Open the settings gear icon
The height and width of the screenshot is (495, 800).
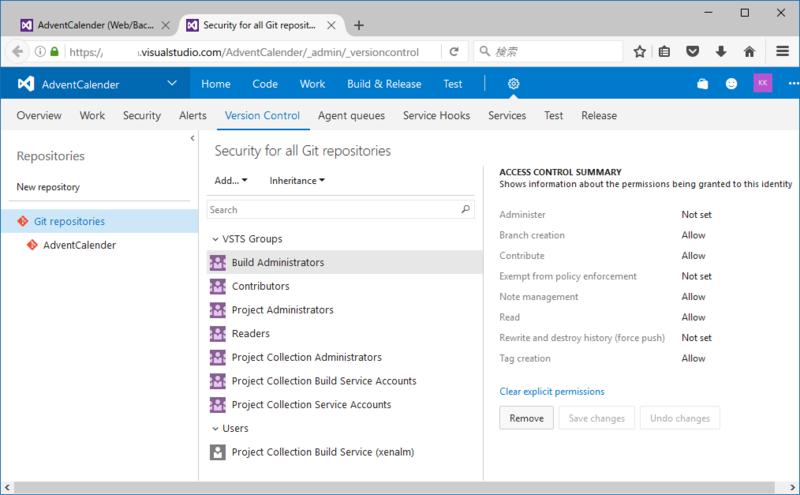point(513,84)
